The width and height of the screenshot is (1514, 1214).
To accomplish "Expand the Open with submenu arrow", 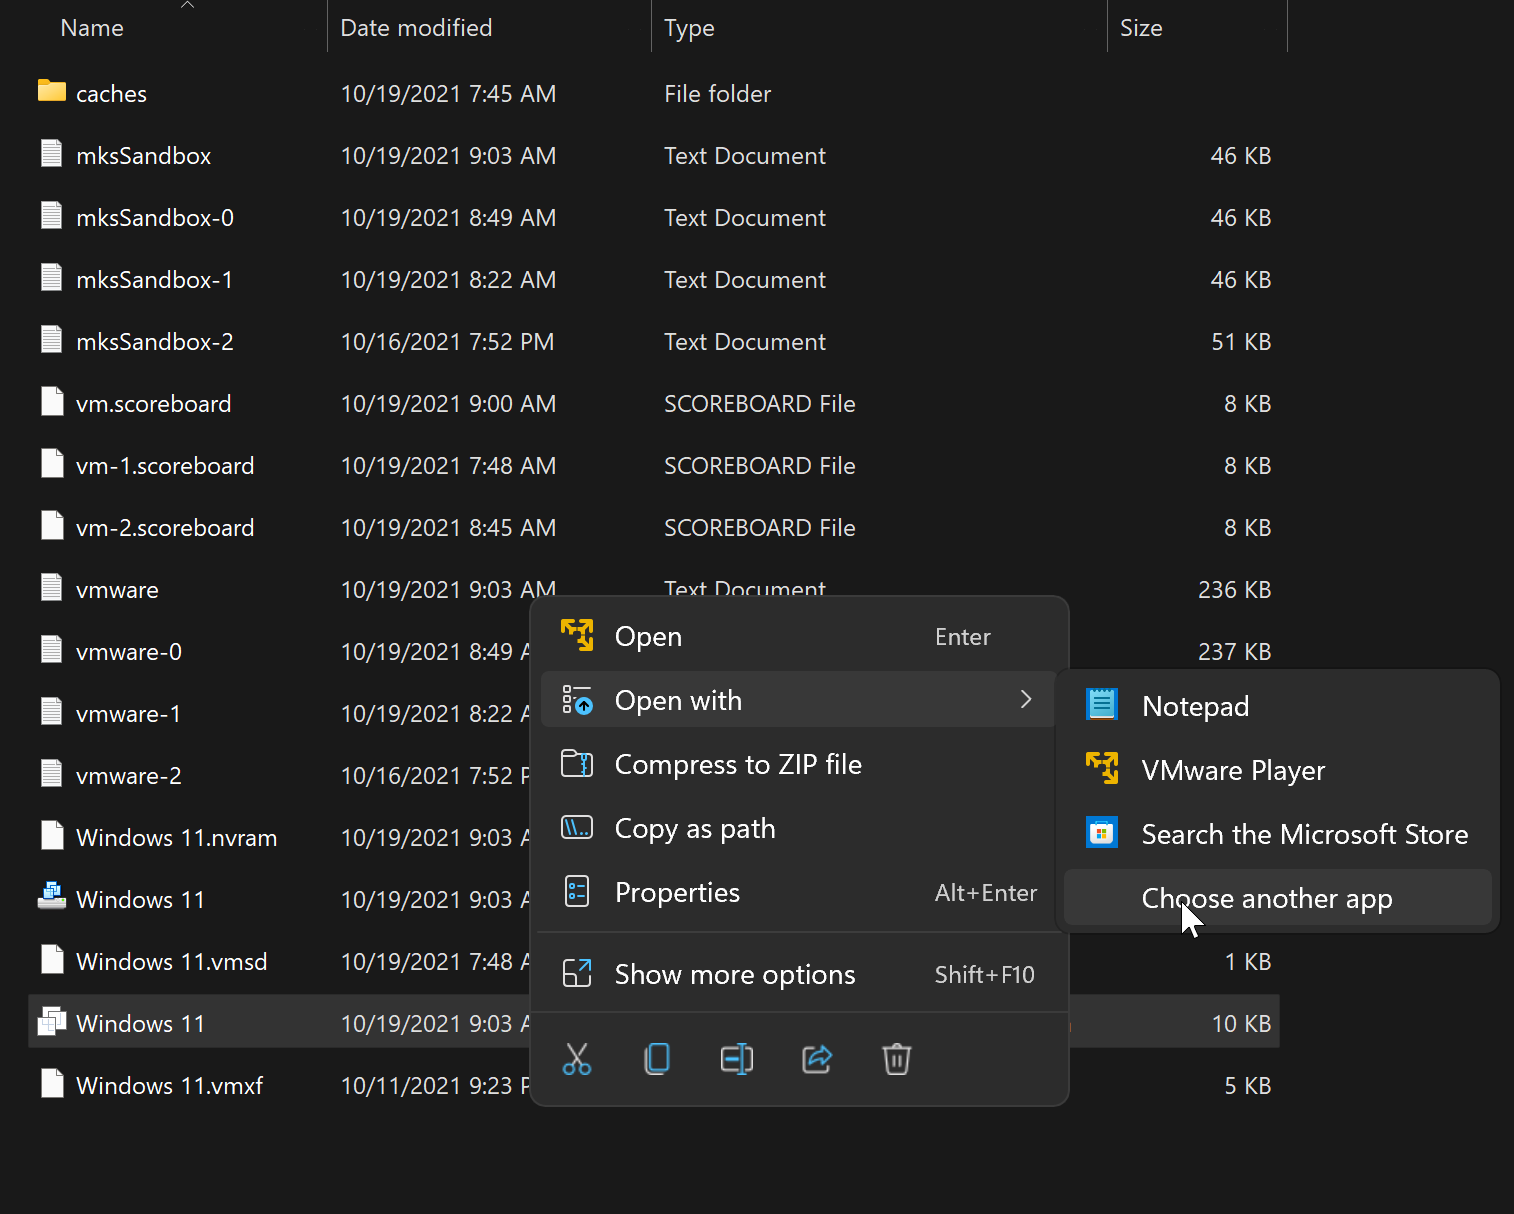I will coord(1026,699).
